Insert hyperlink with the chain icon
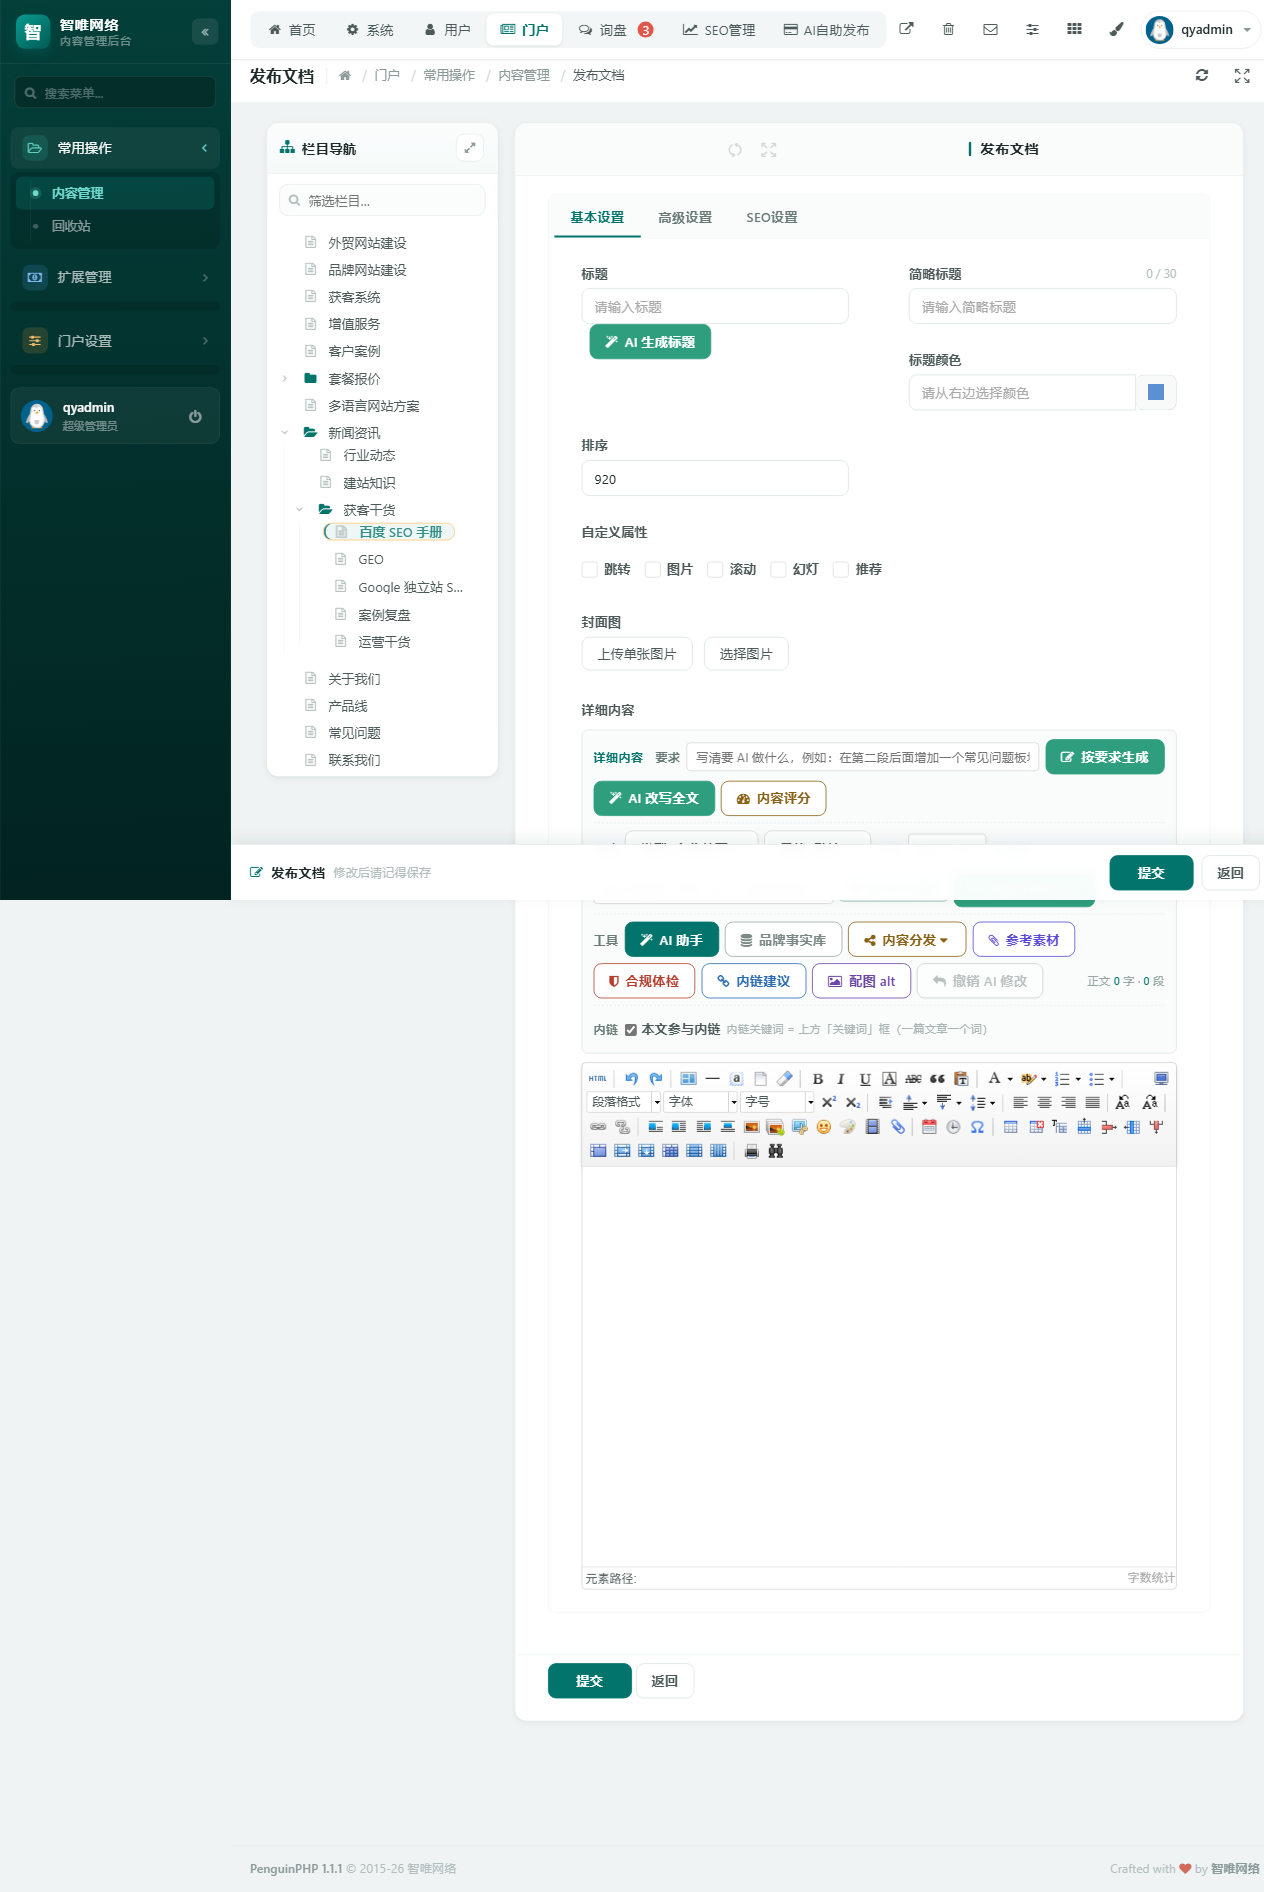This screenshot has height=1892, width=1264. pyautogui.click(x=598, y=1127)
